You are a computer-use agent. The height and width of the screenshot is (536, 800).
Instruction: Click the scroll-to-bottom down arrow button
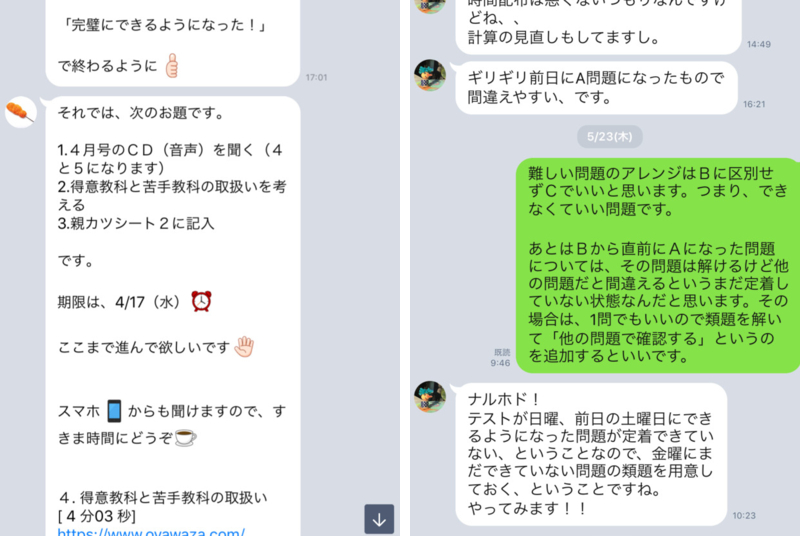[x=379, y=519]
